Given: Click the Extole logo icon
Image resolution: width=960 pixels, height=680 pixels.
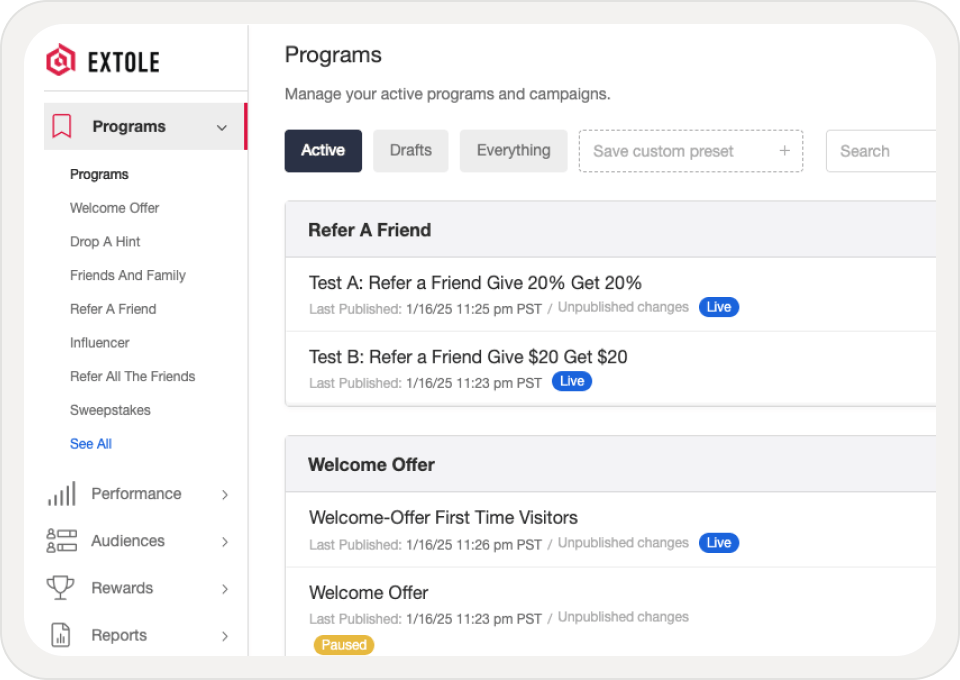Looking at the screenshot, I should 61,60.
